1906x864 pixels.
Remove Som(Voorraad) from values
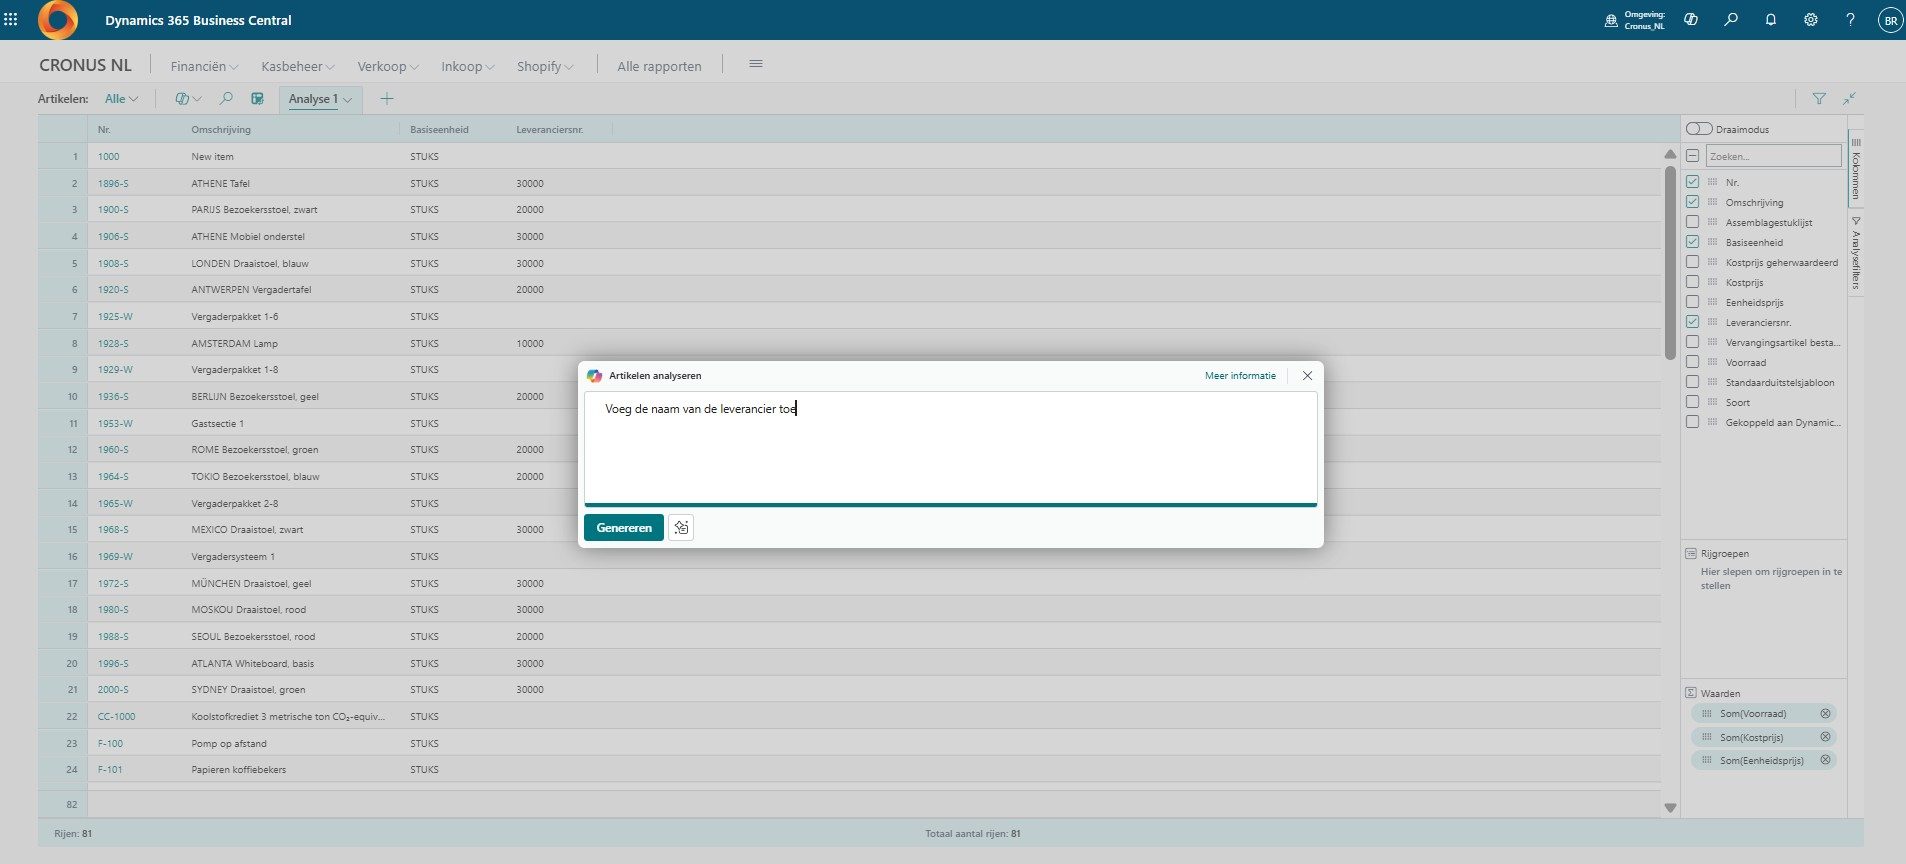[1825, 714]
